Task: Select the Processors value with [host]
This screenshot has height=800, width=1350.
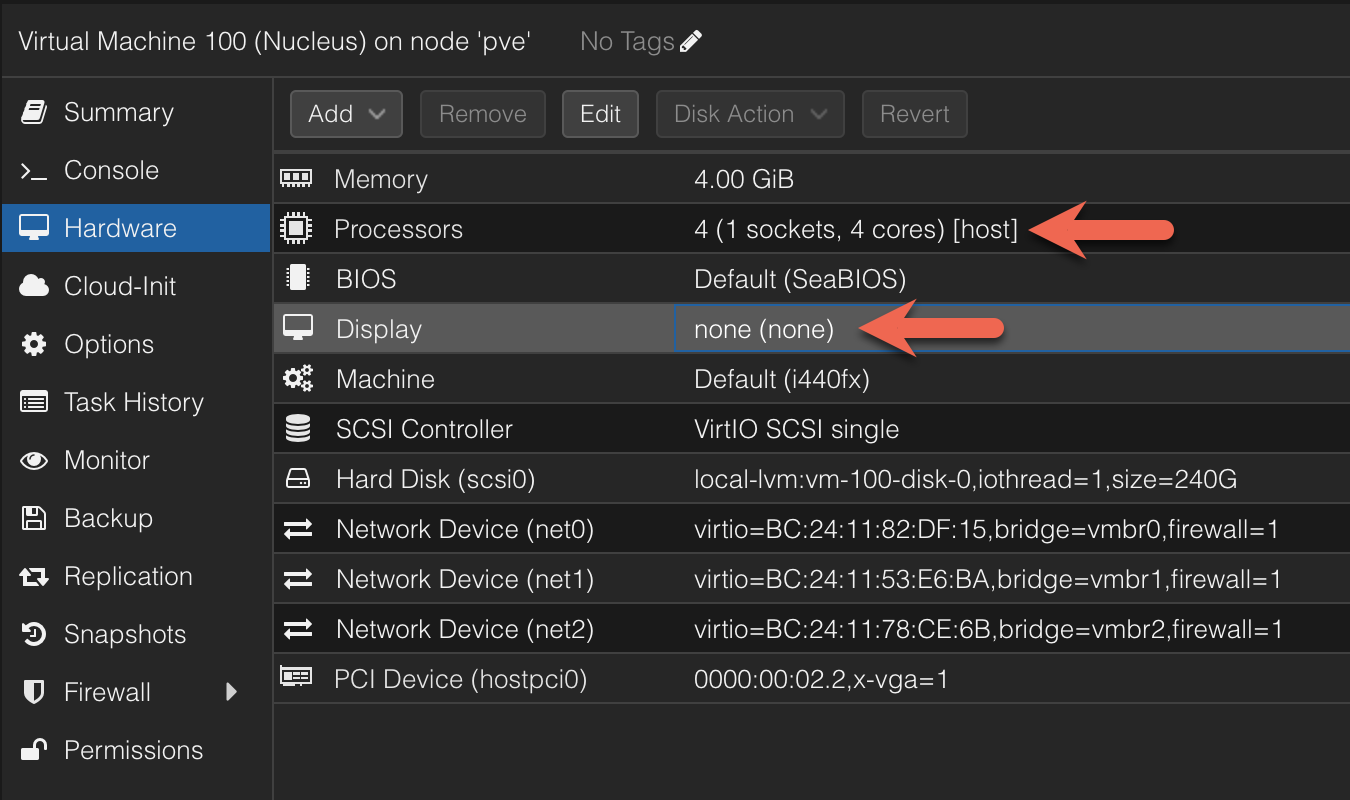Action: 856,229
